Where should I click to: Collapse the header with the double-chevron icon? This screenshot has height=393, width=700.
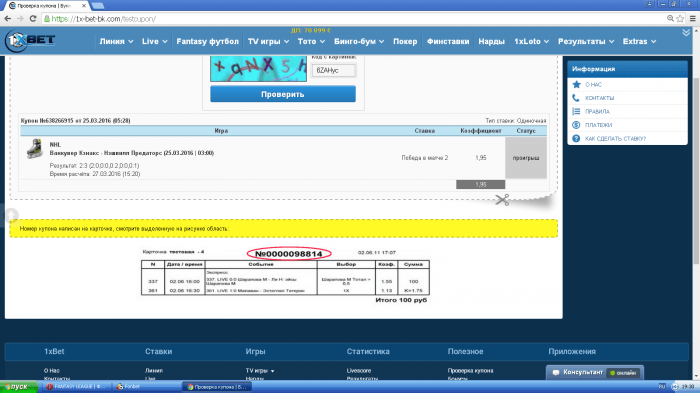[686, 33]
